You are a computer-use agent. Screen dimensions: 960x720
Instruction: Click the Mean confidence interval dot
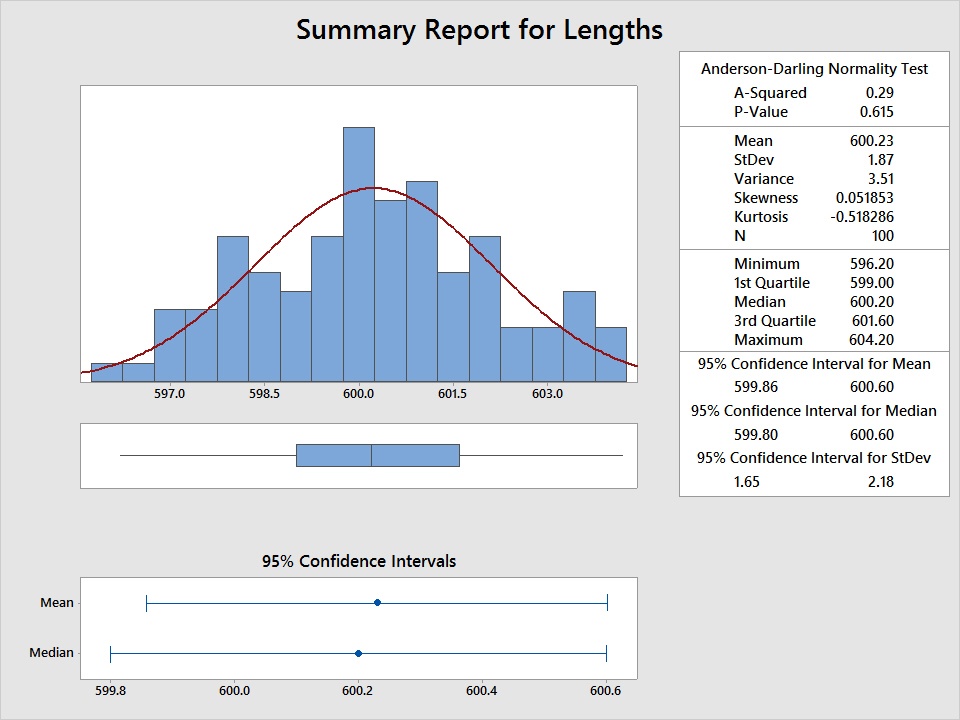[377, 602]
